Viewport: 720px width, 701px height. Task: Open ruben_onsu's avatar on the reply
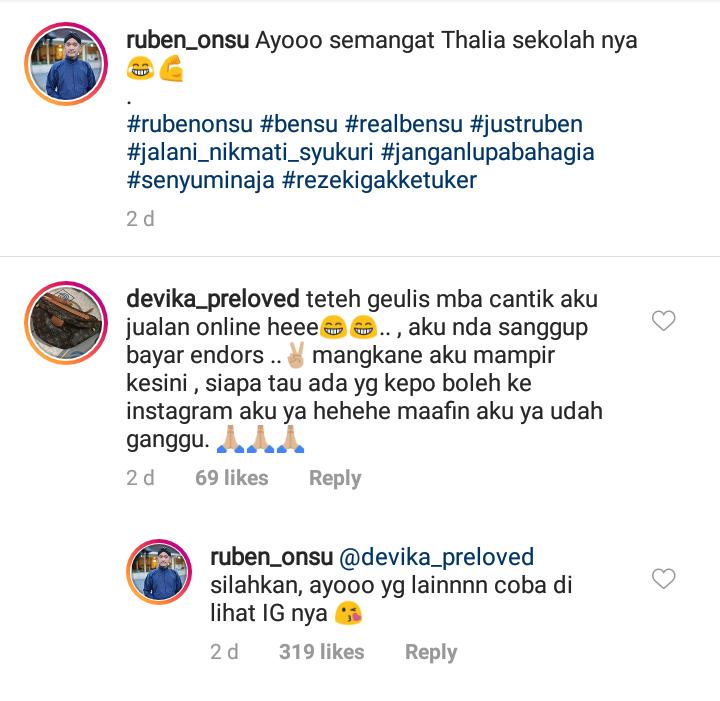(x=159, y=572)
